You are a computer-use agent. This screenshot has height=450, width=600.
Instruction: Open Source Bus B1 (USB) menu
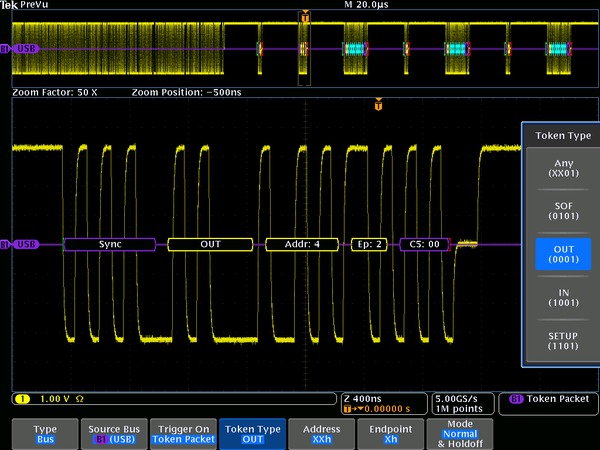click(x=110, y=433)
